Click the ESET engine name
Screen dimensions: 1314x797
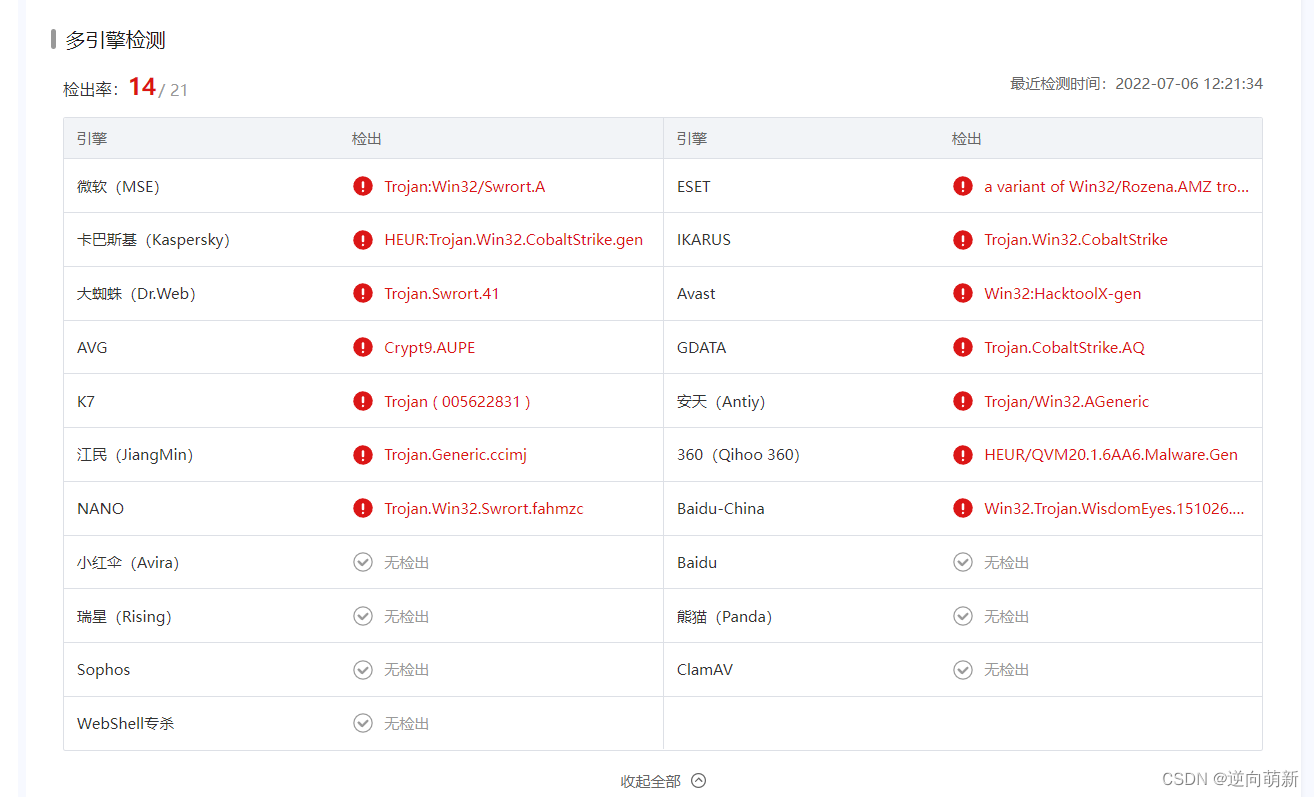coord(694,187)
